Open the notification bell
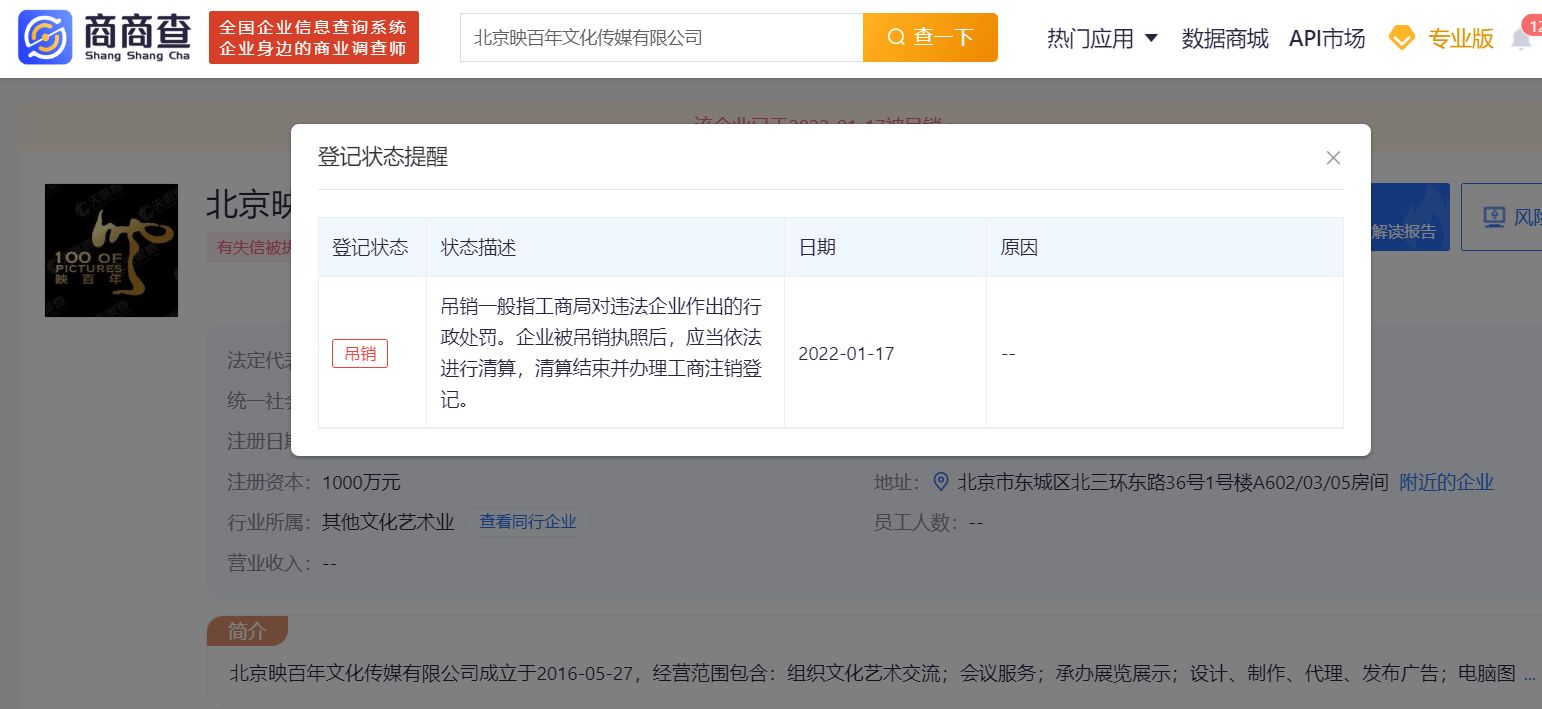The width and height of the screenshot is (1542, 709). [x=1521, y=39]
